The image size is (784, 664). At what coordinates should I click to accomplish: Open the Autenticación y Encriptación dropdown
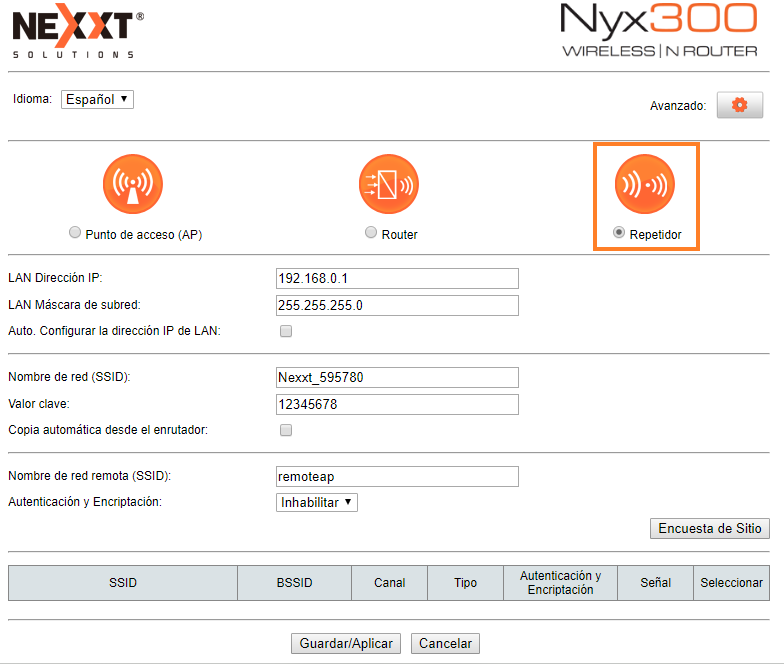pyautogui.click(x=317, y=502)
